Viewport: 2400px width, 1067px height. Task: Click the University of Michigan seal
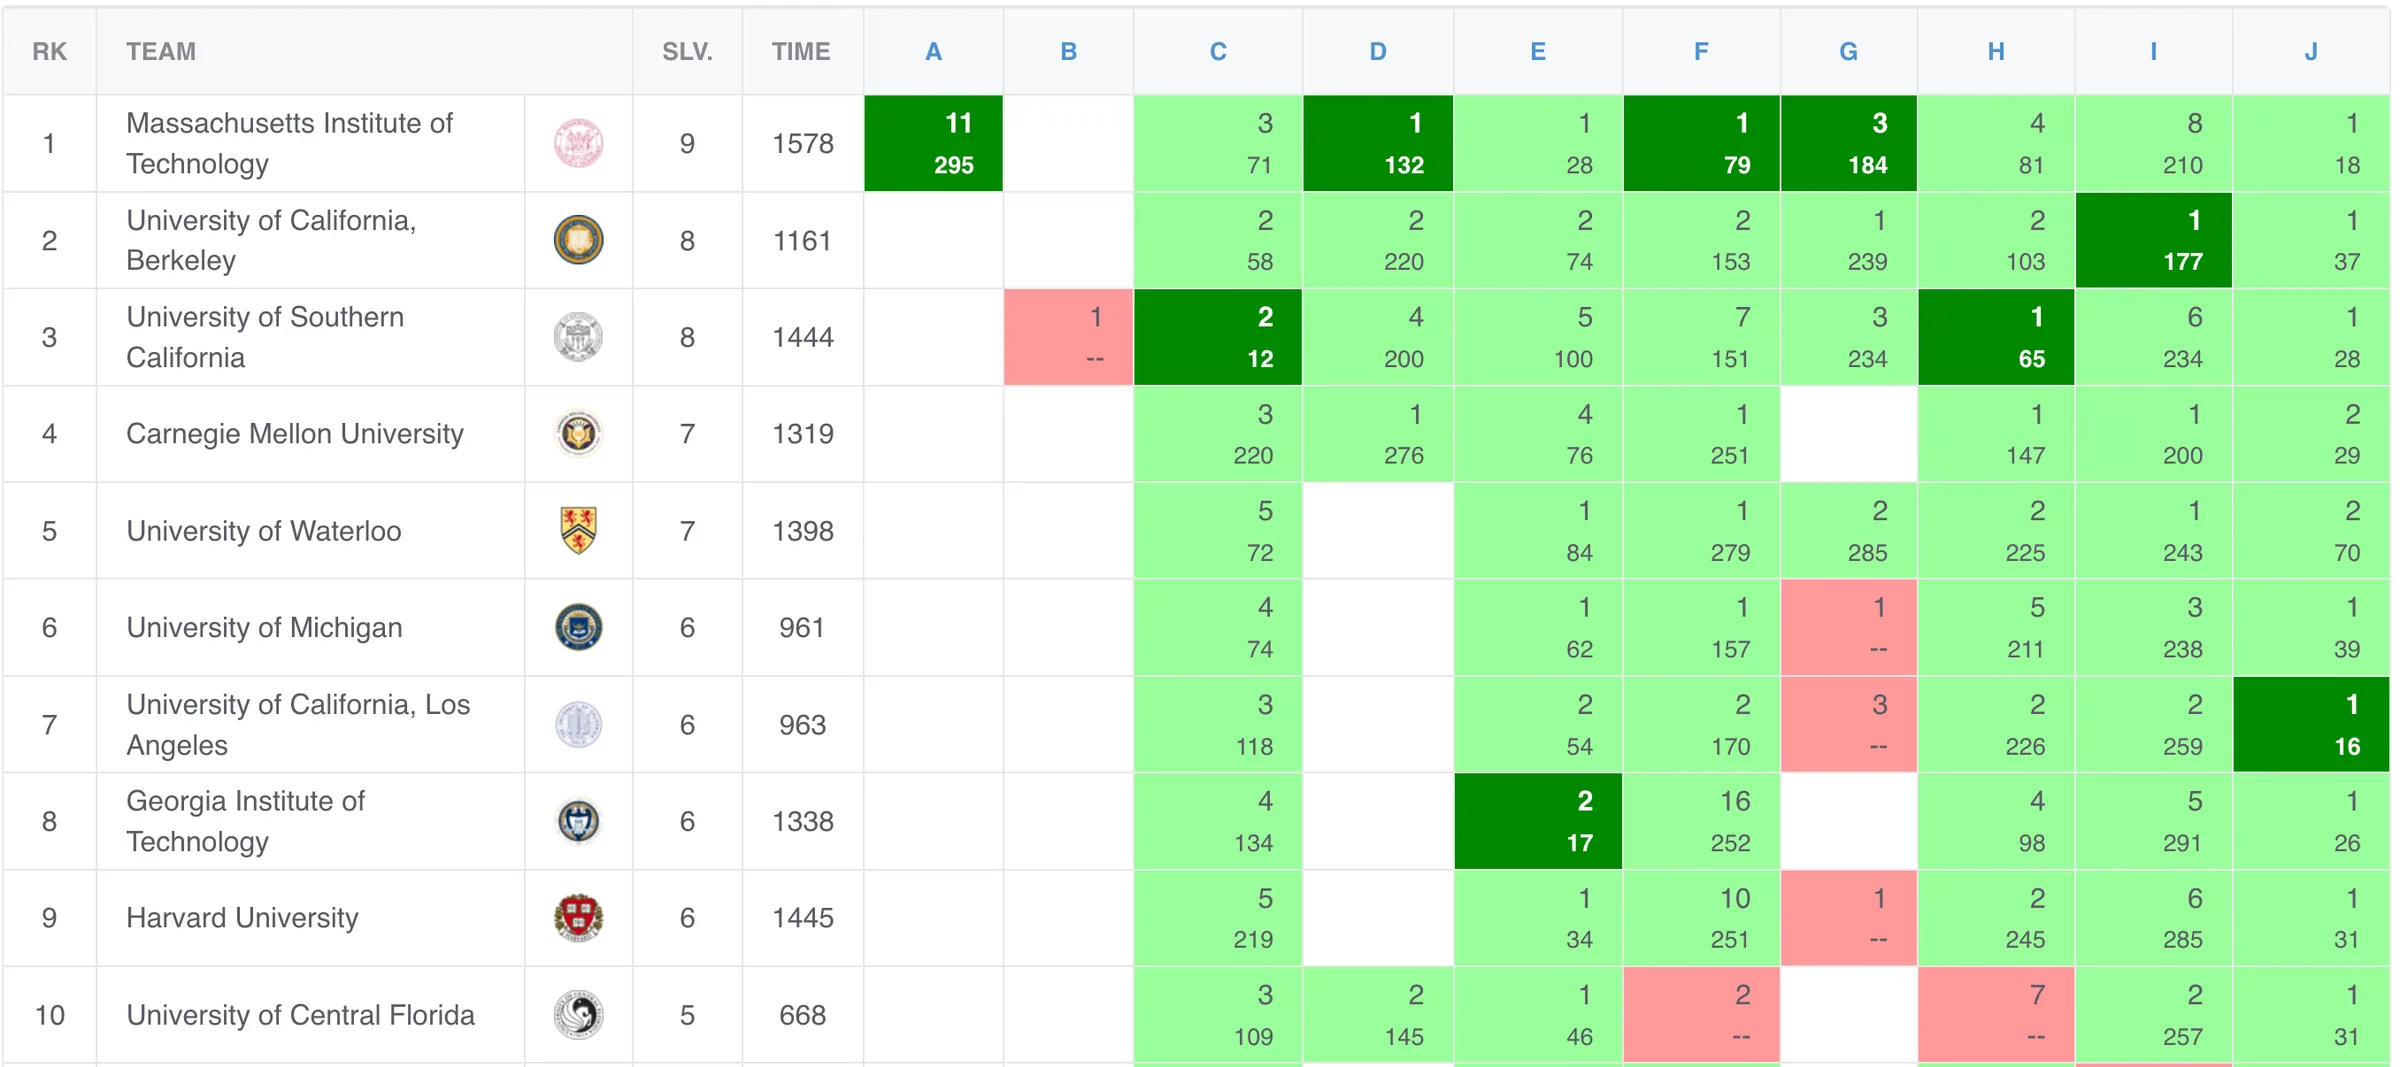578,627
